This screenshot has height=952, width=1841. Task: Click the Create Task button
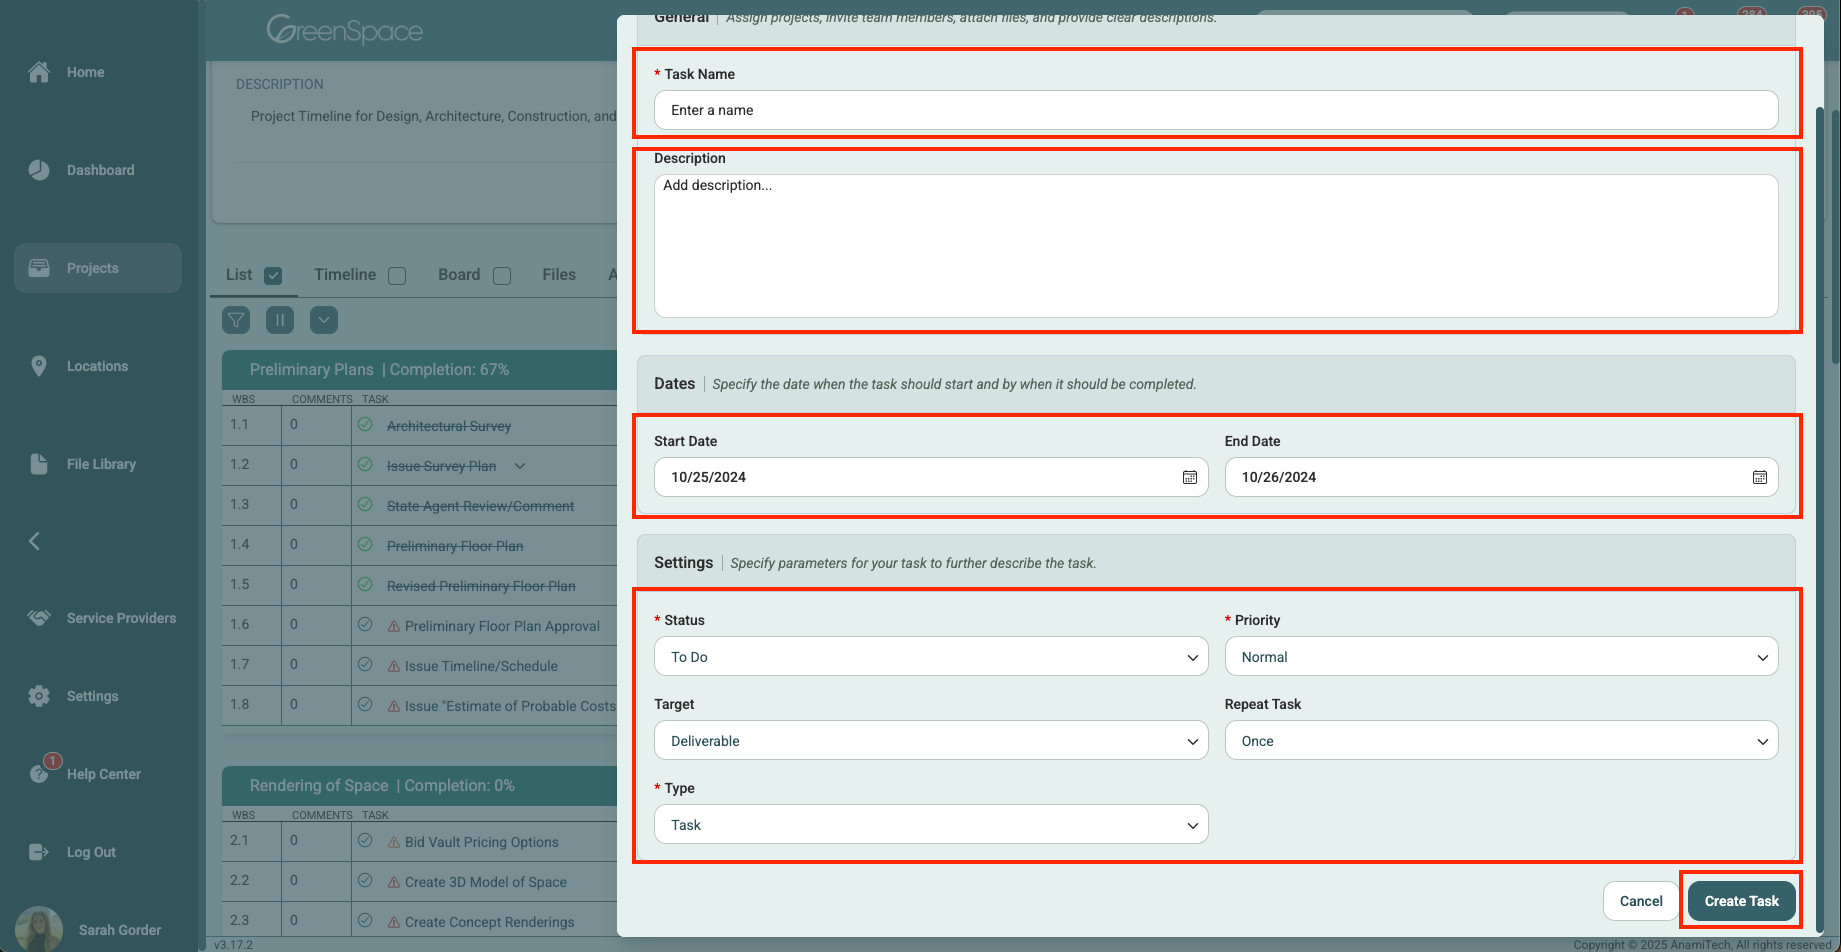point(1741,901)
